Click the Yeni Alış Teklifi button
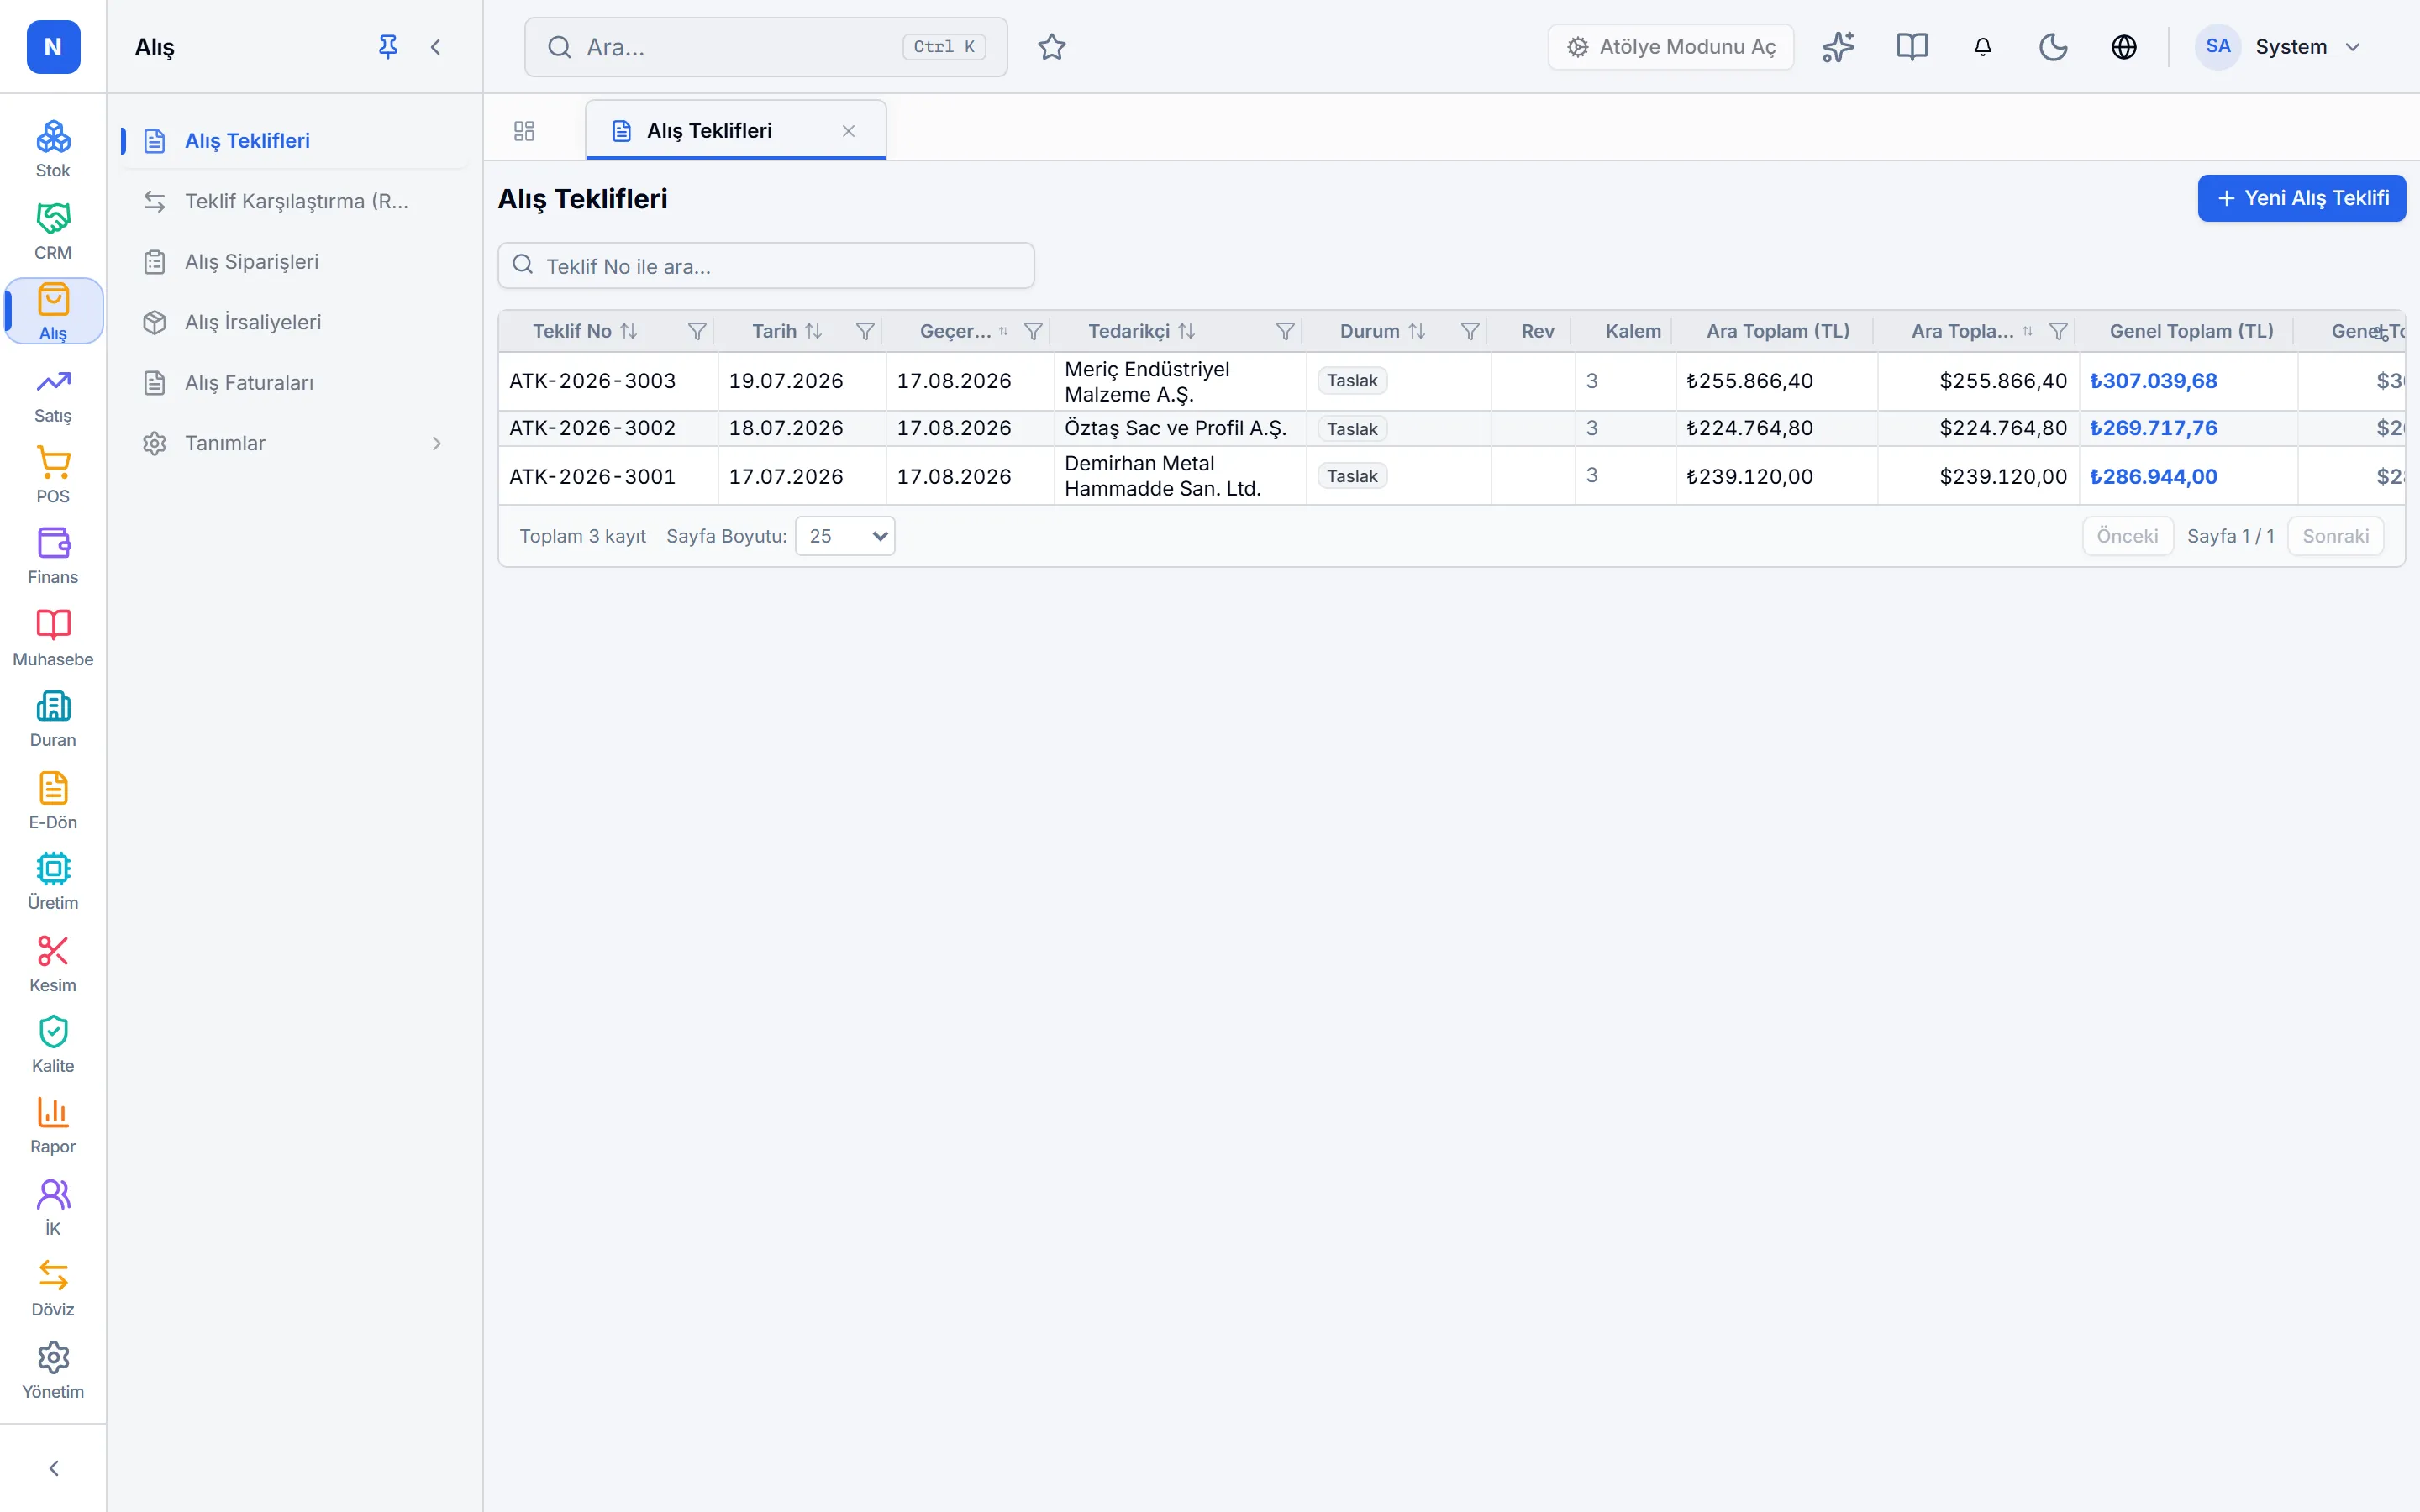This screenshot has height=1512, width=2420. point(2301,198)
